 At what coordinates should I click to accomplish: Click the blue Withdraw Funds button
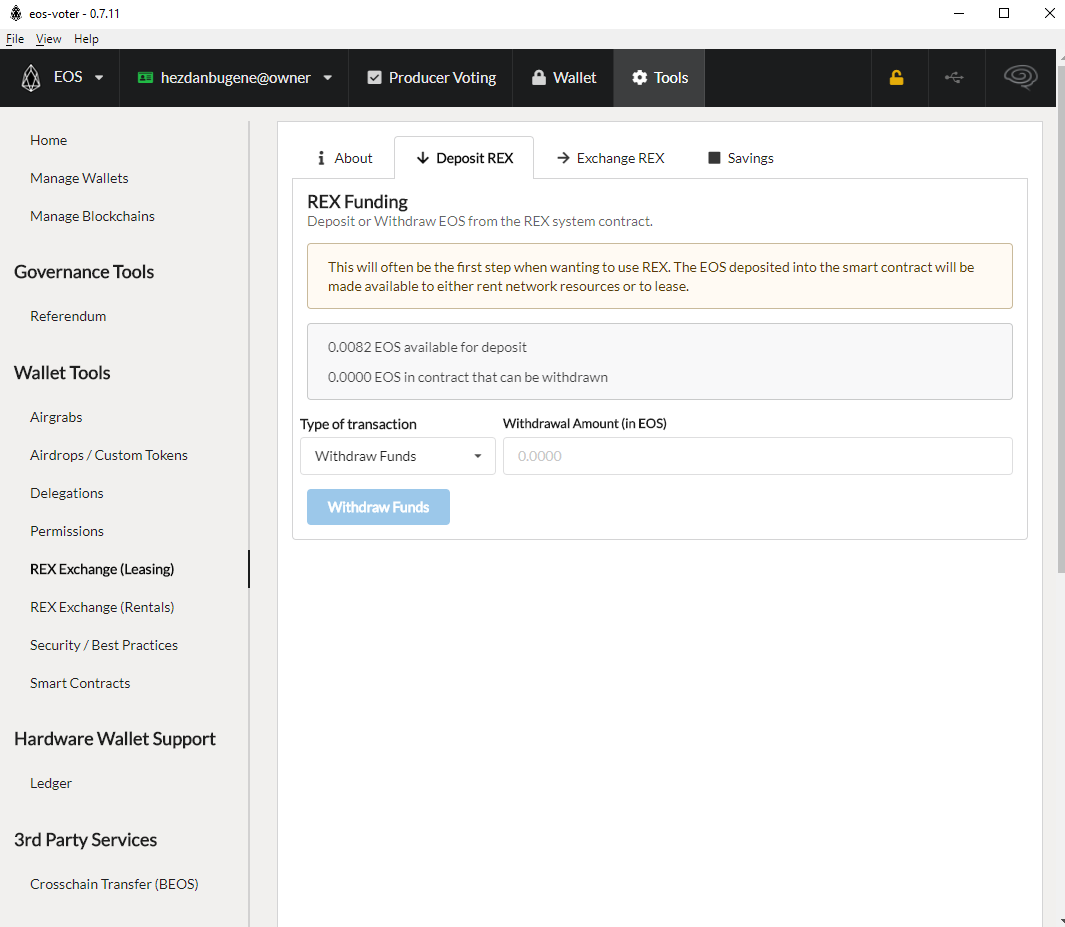(x=378, y=507)
